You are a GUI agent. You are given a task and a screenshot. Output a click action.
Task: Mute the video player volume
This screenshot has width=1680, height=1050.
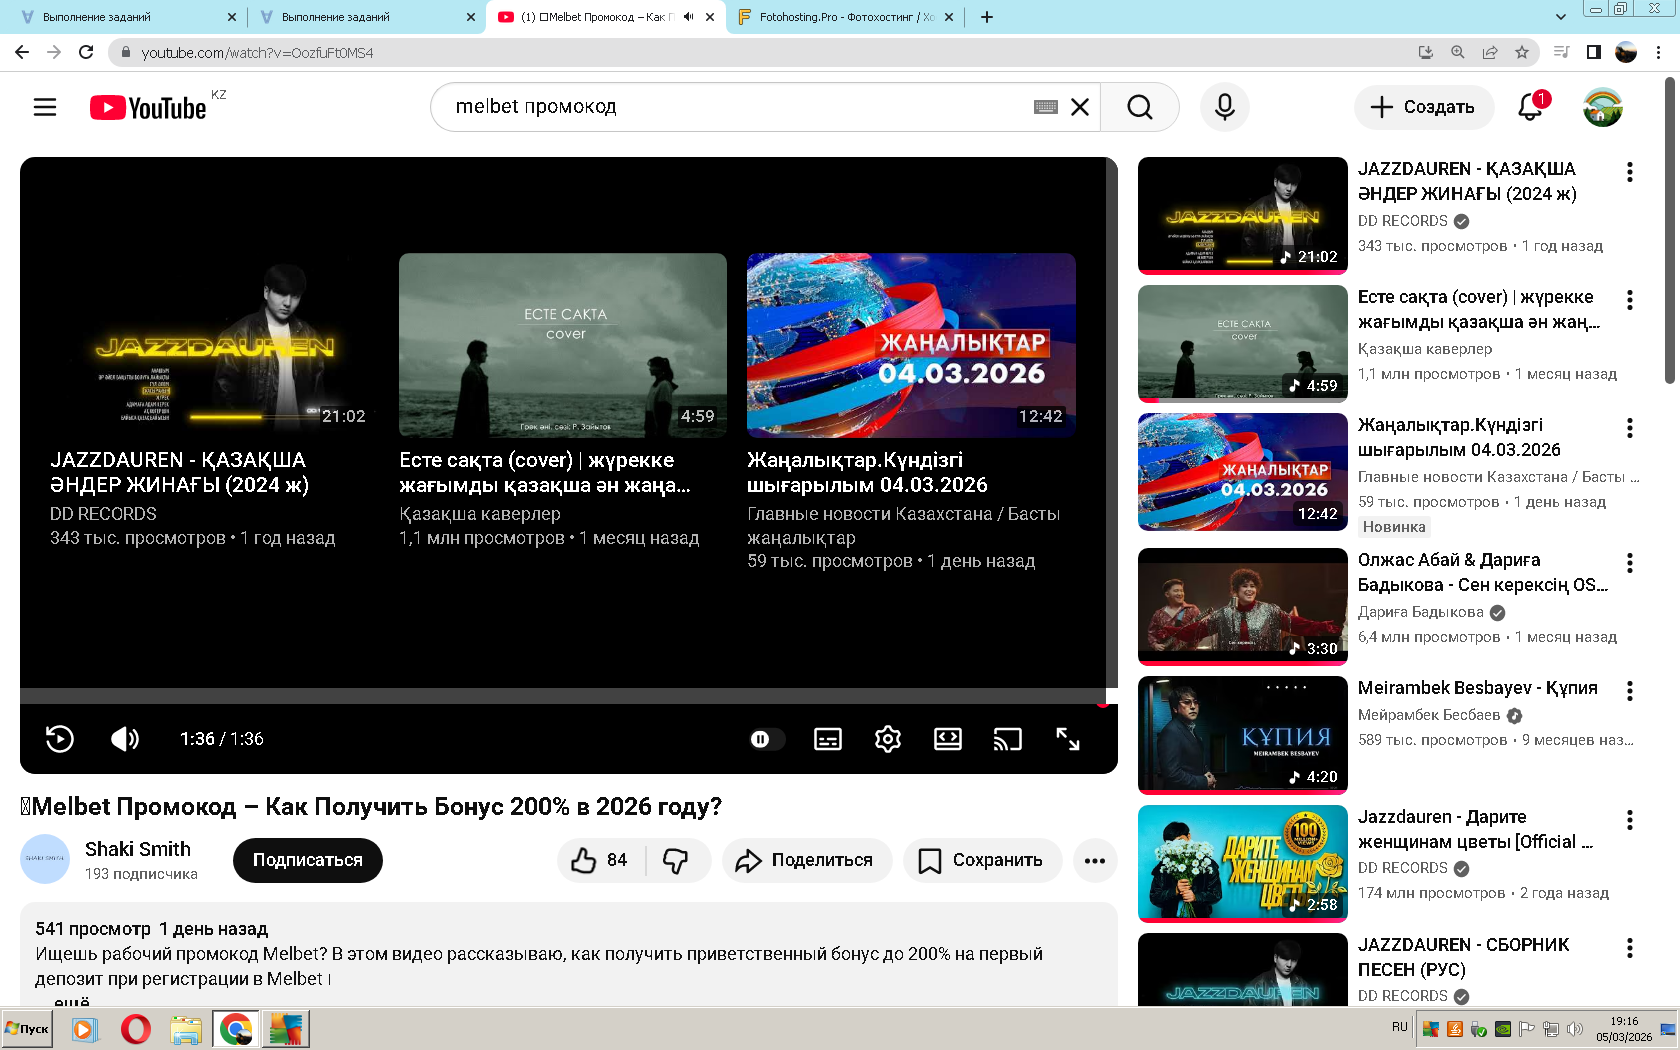[x=125, y=739]
